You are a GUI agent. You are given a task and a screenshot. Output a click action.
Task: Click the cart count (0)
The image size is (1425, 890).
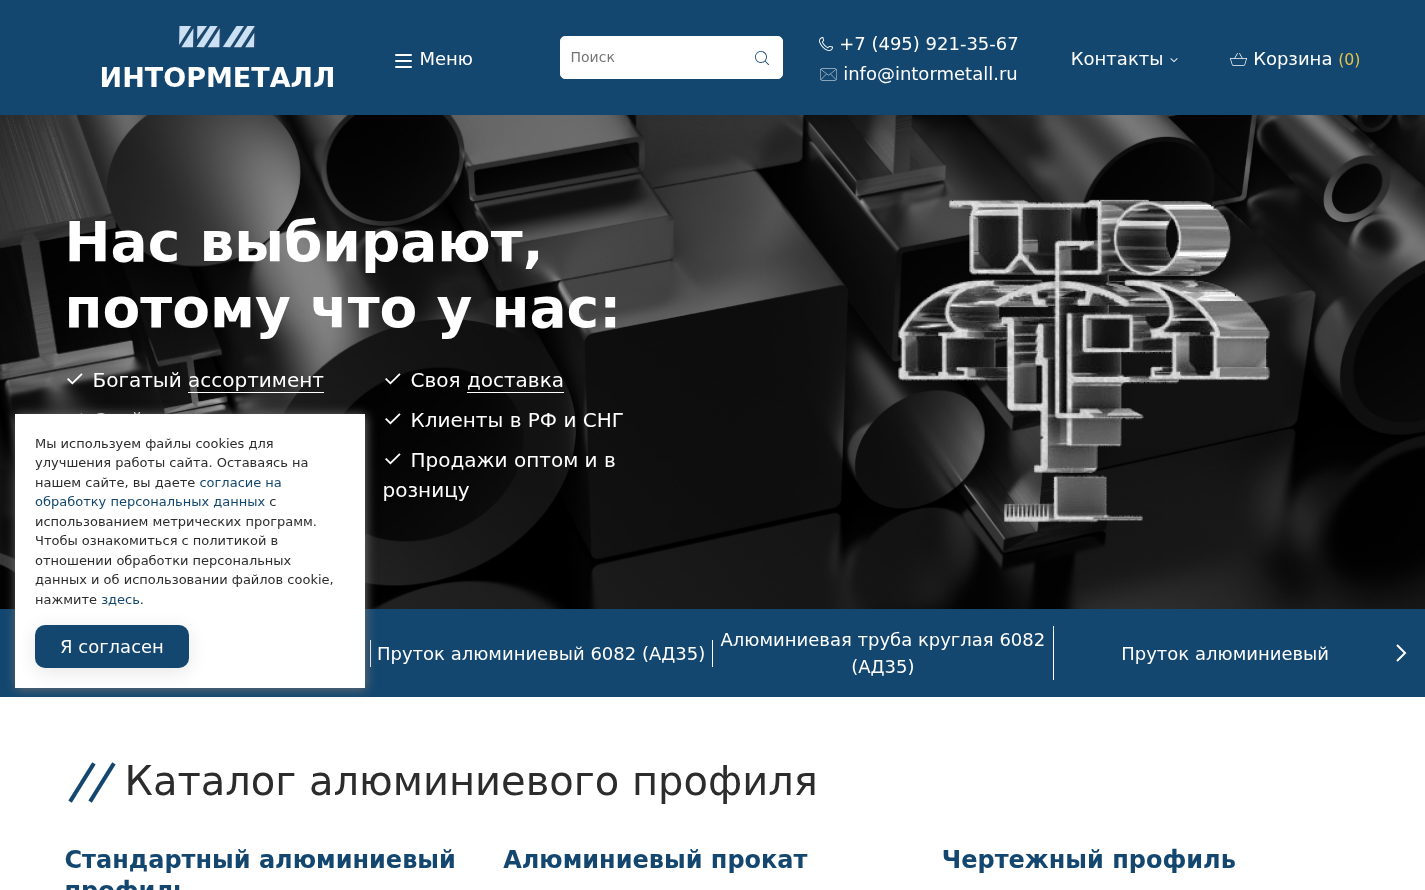1349,59
